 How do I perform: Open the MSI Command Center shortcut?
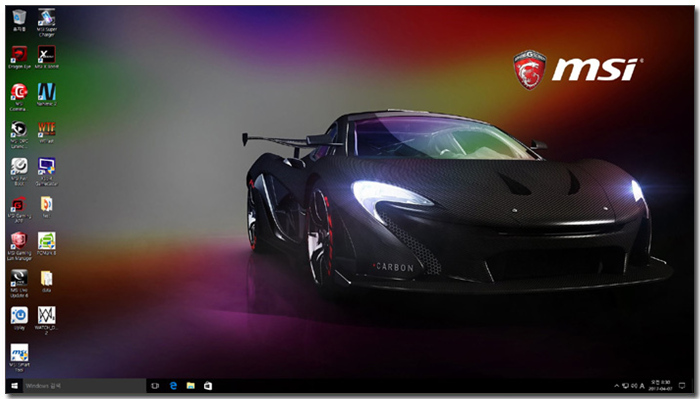pyautogui.click(x=19, y=96)
